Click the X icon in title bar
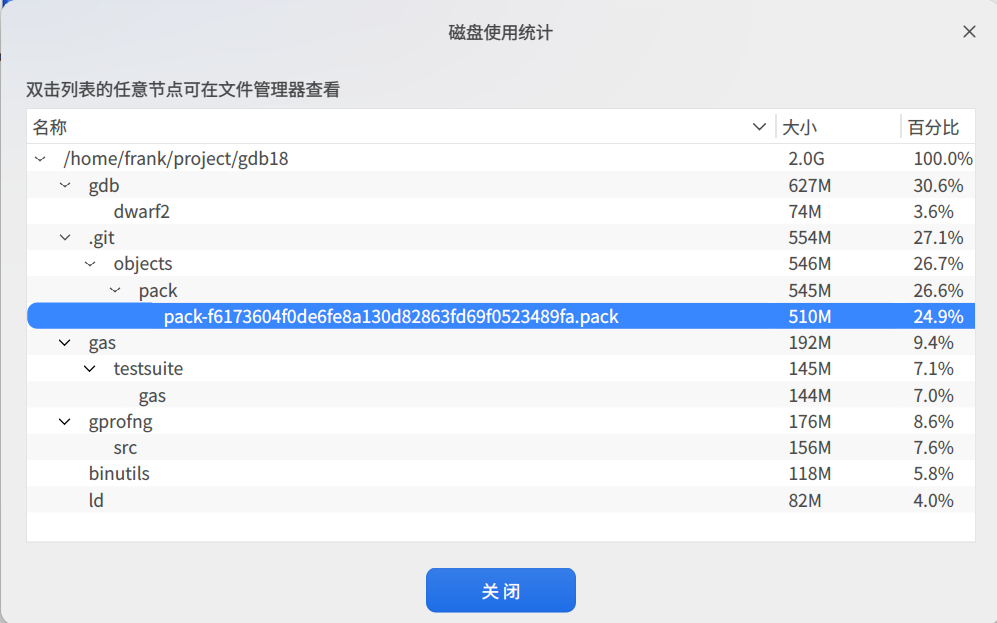 969,31
